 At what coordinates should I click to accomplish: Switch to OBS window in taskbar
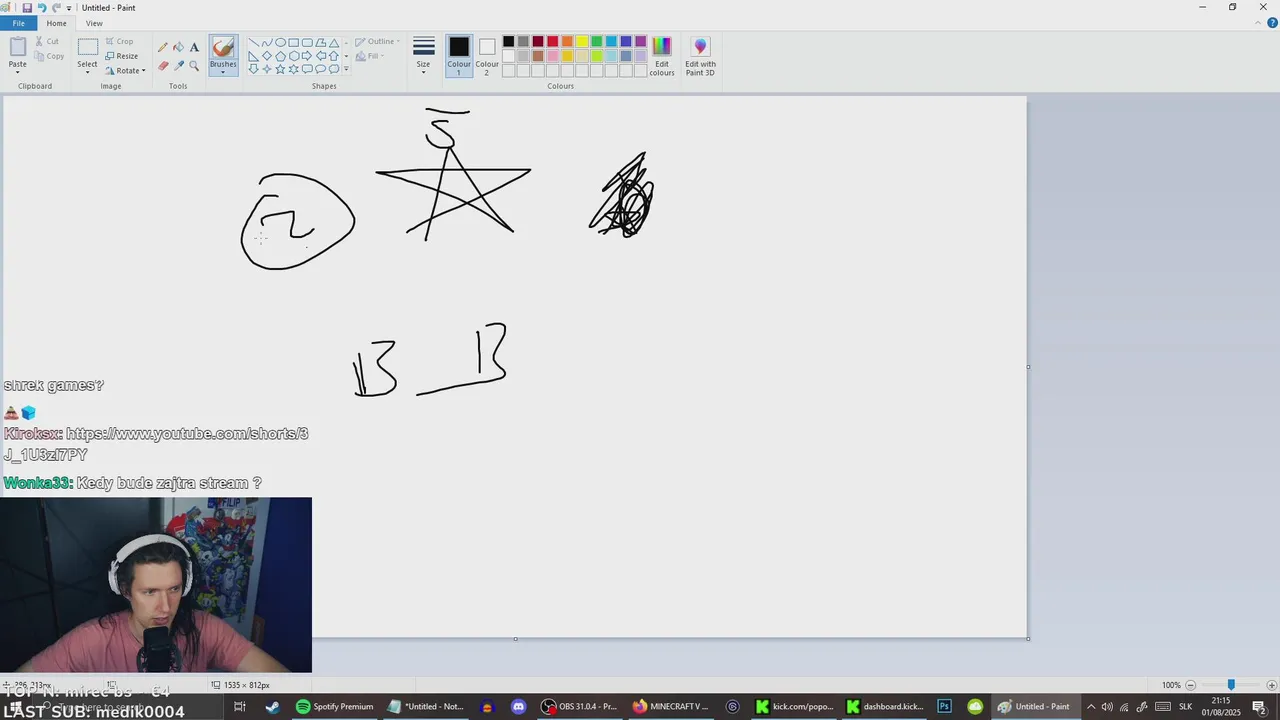pyautogui.click(x=580, y=707)
